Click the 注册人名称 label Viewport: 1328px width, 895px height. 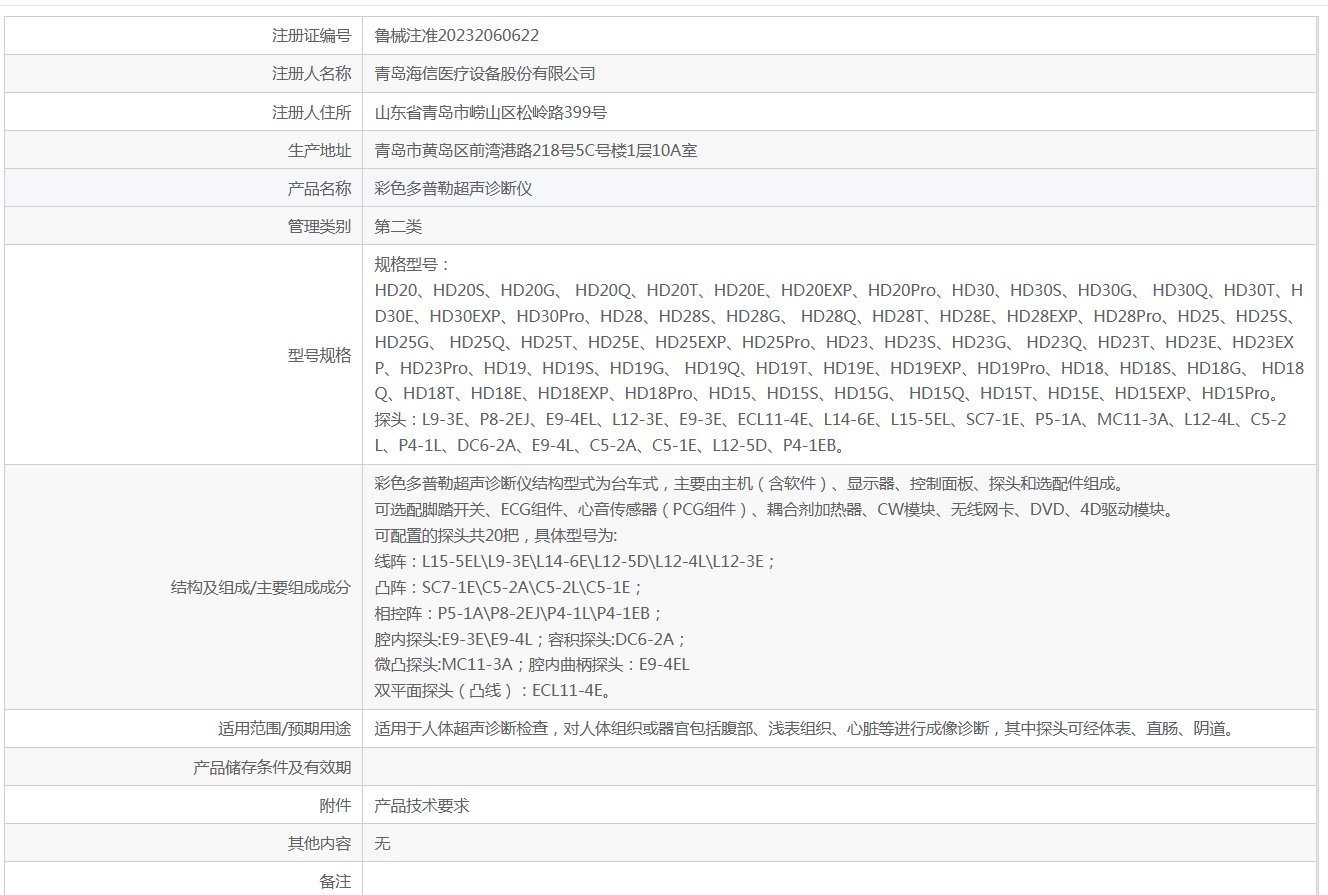(x=312, y=73)
